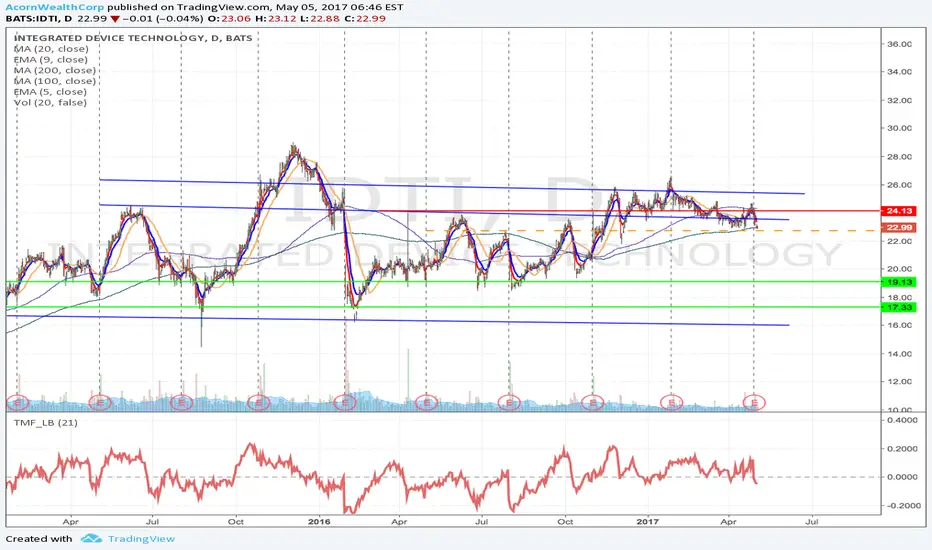
Task: Click the TradingView logo icon at bottom
Action: (92, 539)
